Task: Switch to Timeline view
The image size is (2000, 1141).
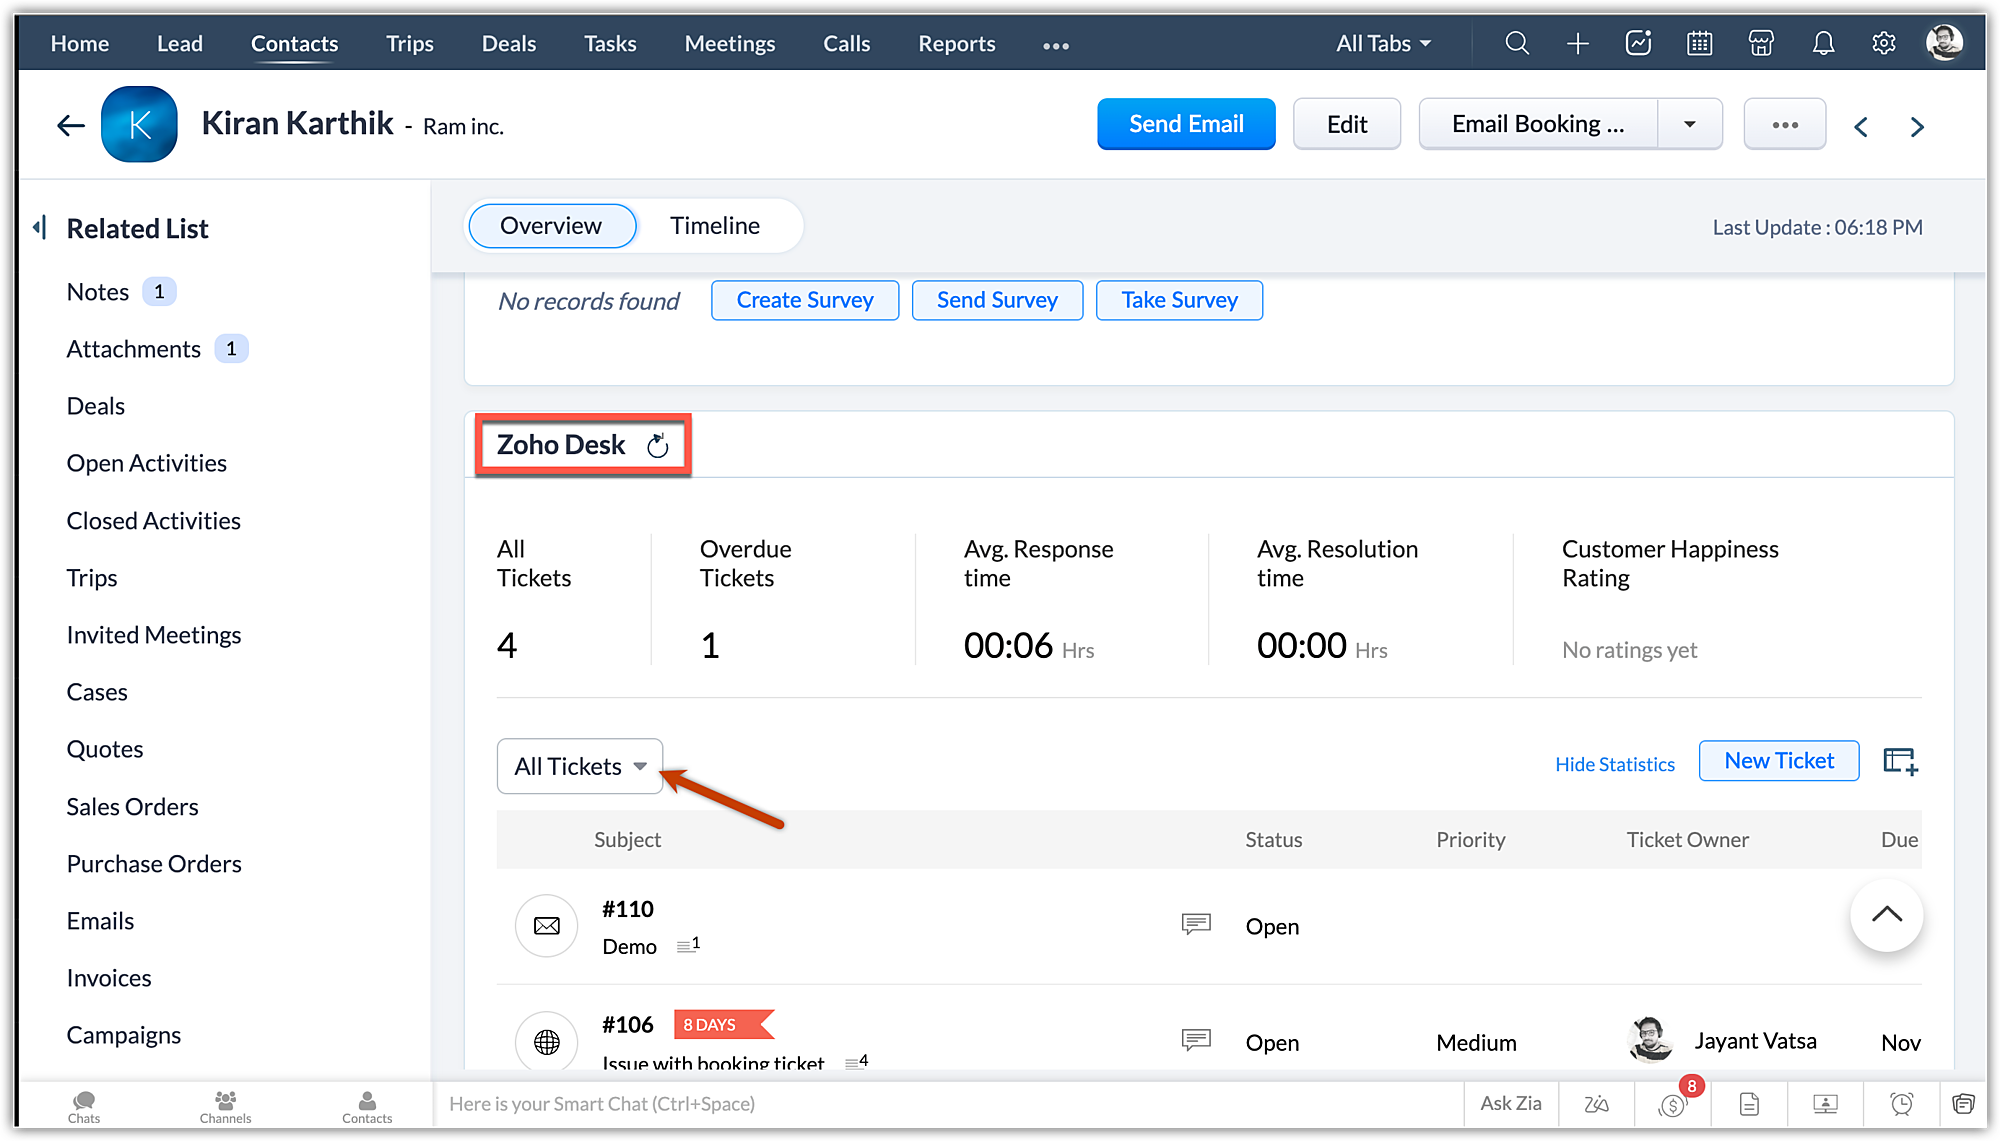Action: 714,226
